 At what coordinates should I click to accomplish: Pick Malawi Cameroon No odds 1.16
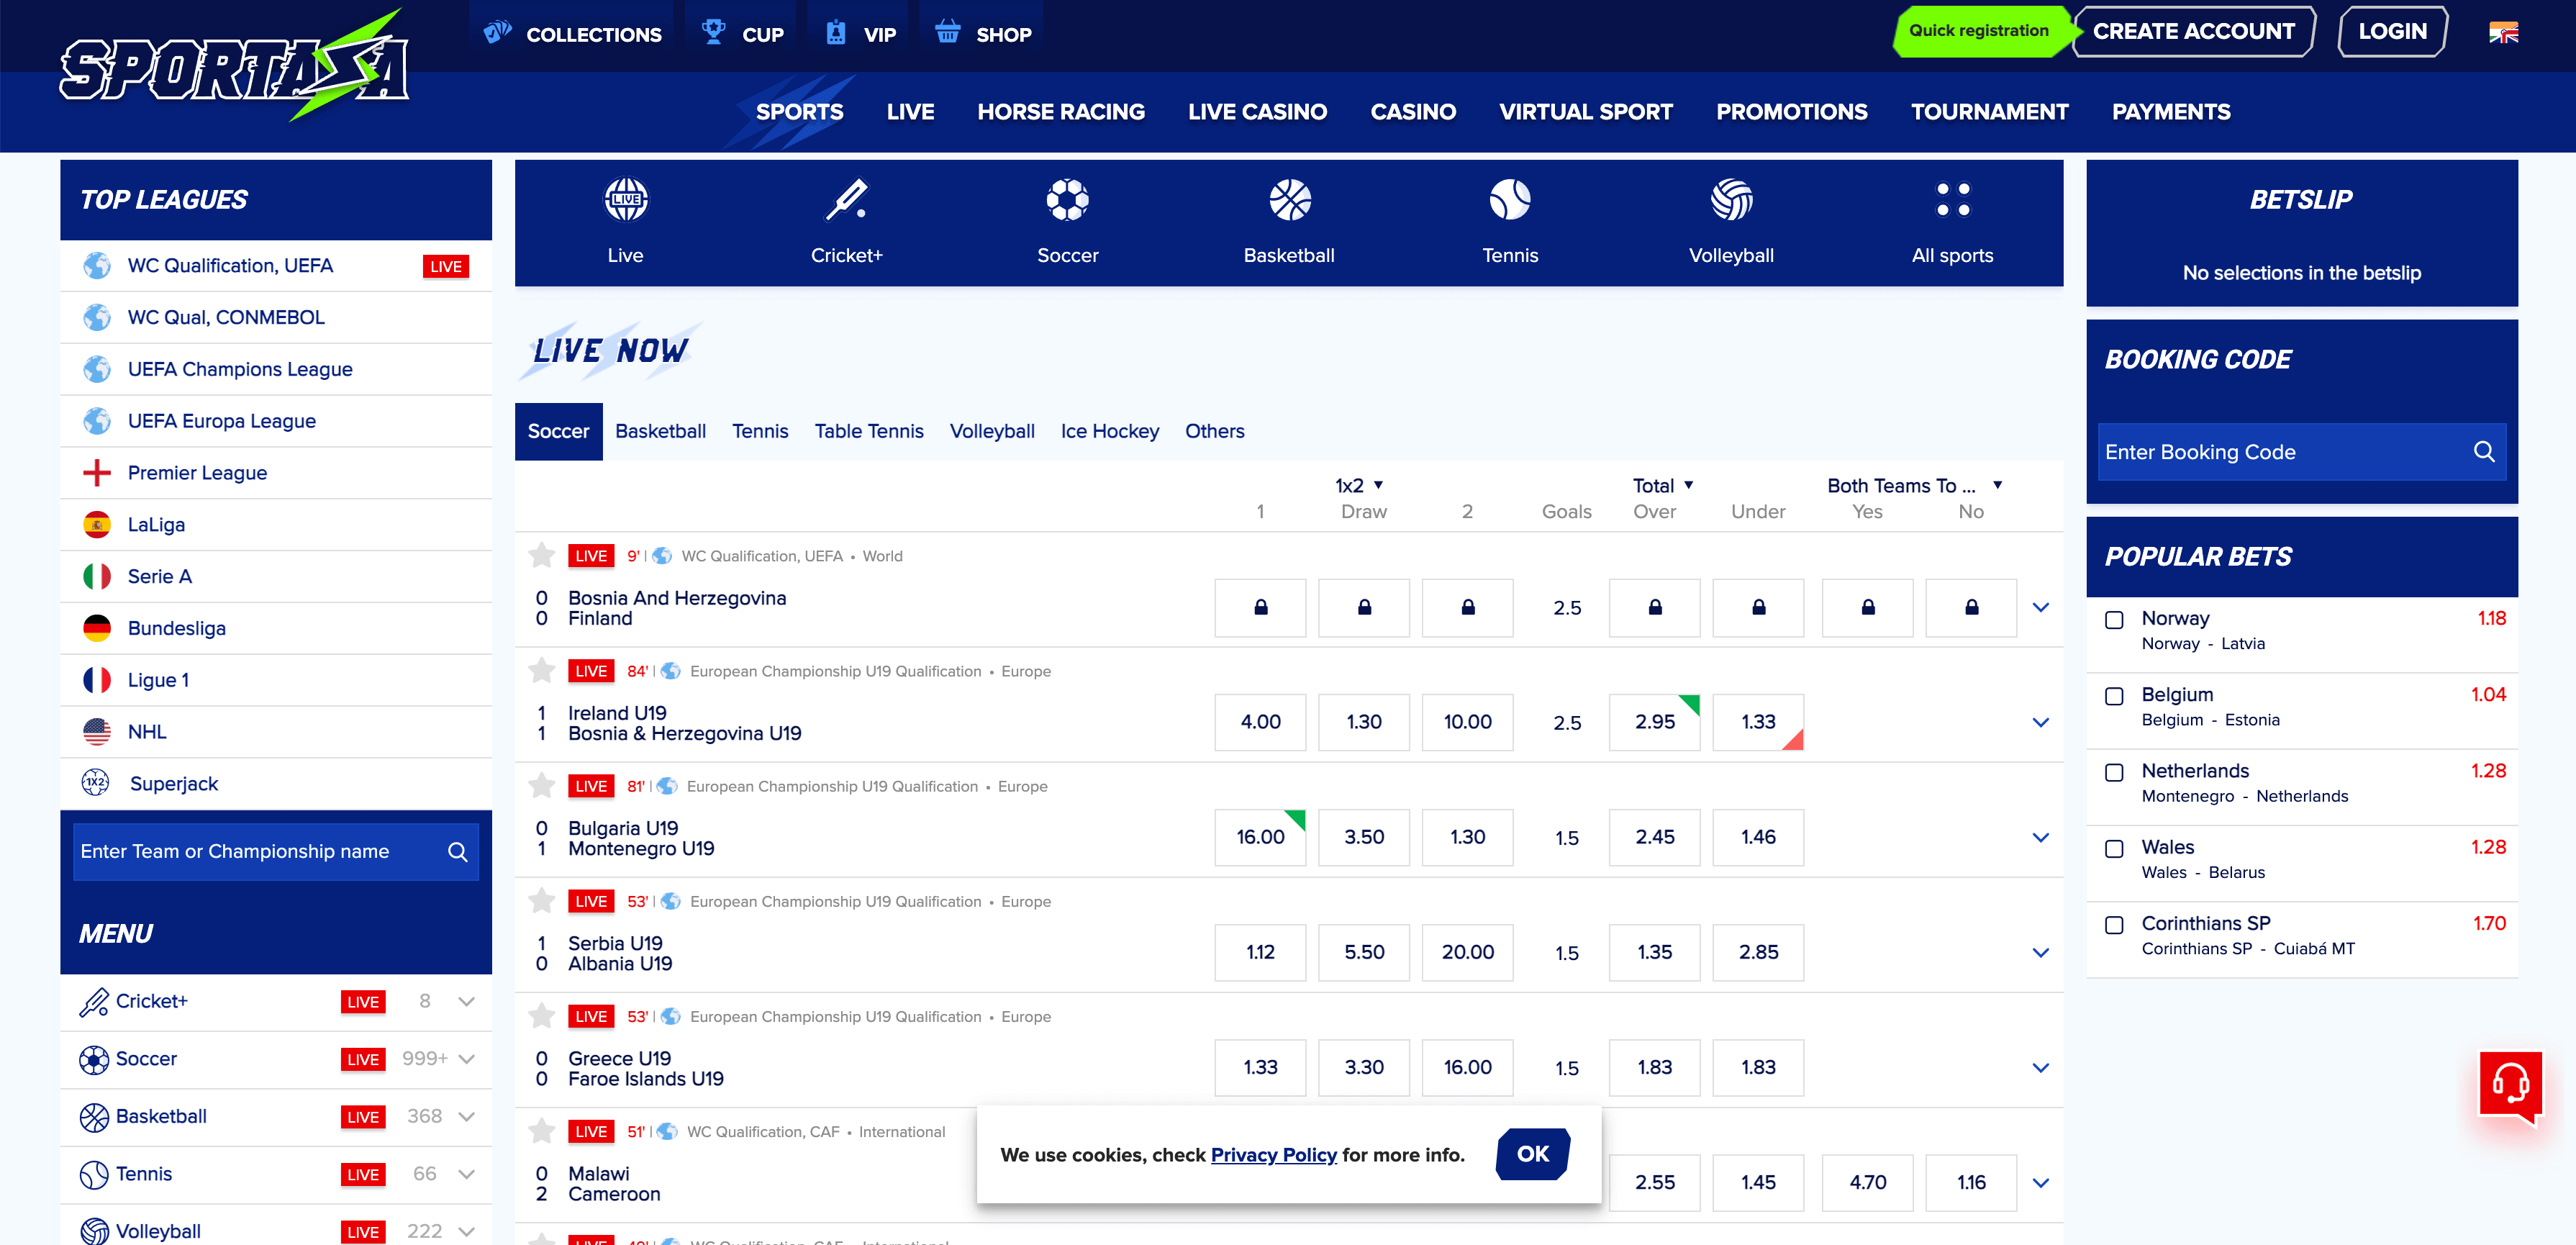click(1970, 1182)
